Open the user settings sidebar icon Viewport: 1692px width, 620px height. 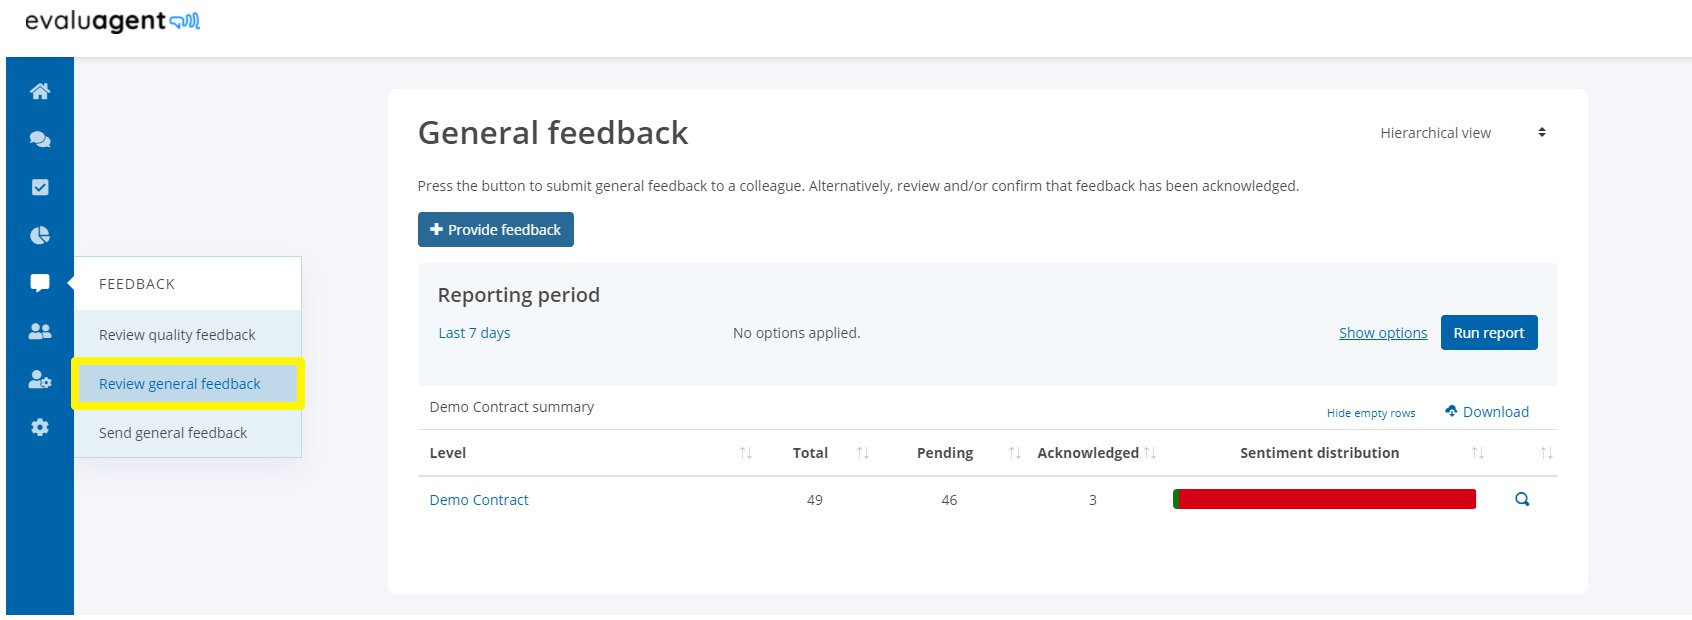click(40, 379)
